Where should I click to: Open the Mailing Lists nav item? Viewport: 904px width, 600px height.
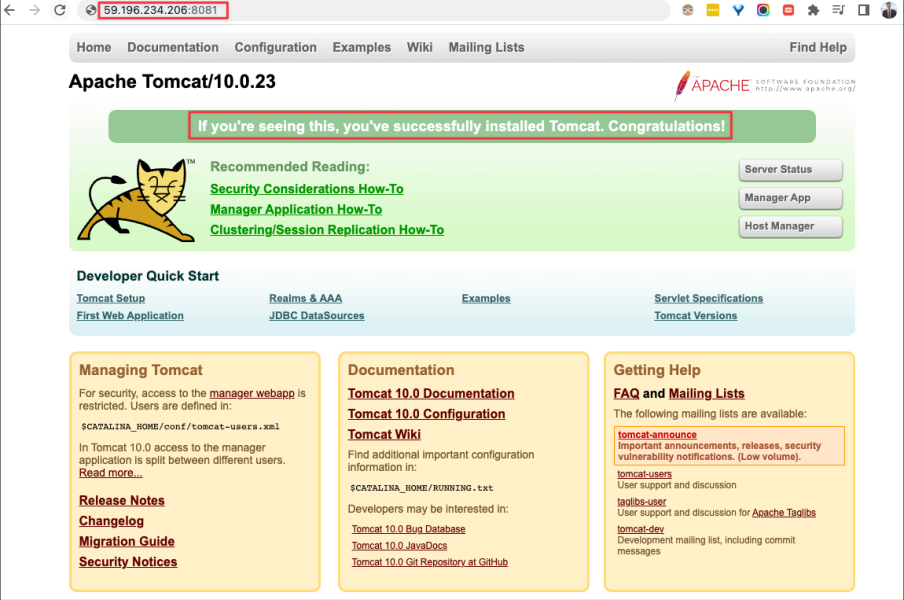pyautogui.click(x=487, y=47)
